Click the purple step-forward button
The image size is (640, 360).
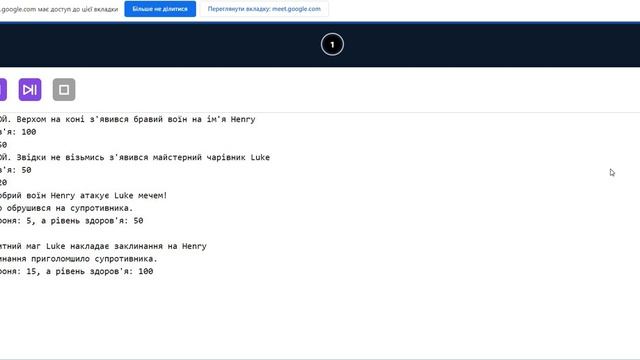(30, 89)
